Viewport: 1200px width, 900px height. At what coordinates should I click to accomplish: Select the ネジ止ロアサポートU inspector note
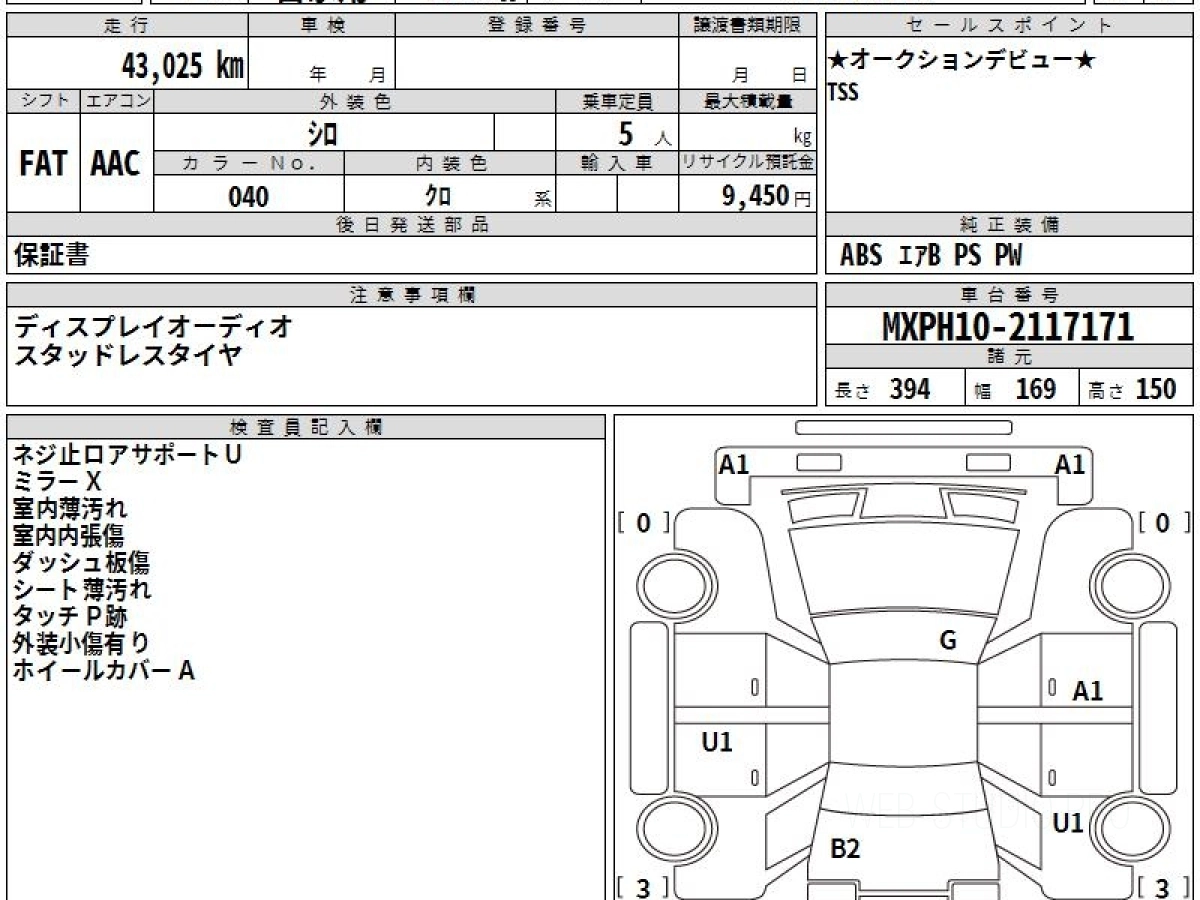tap(127, 455)
